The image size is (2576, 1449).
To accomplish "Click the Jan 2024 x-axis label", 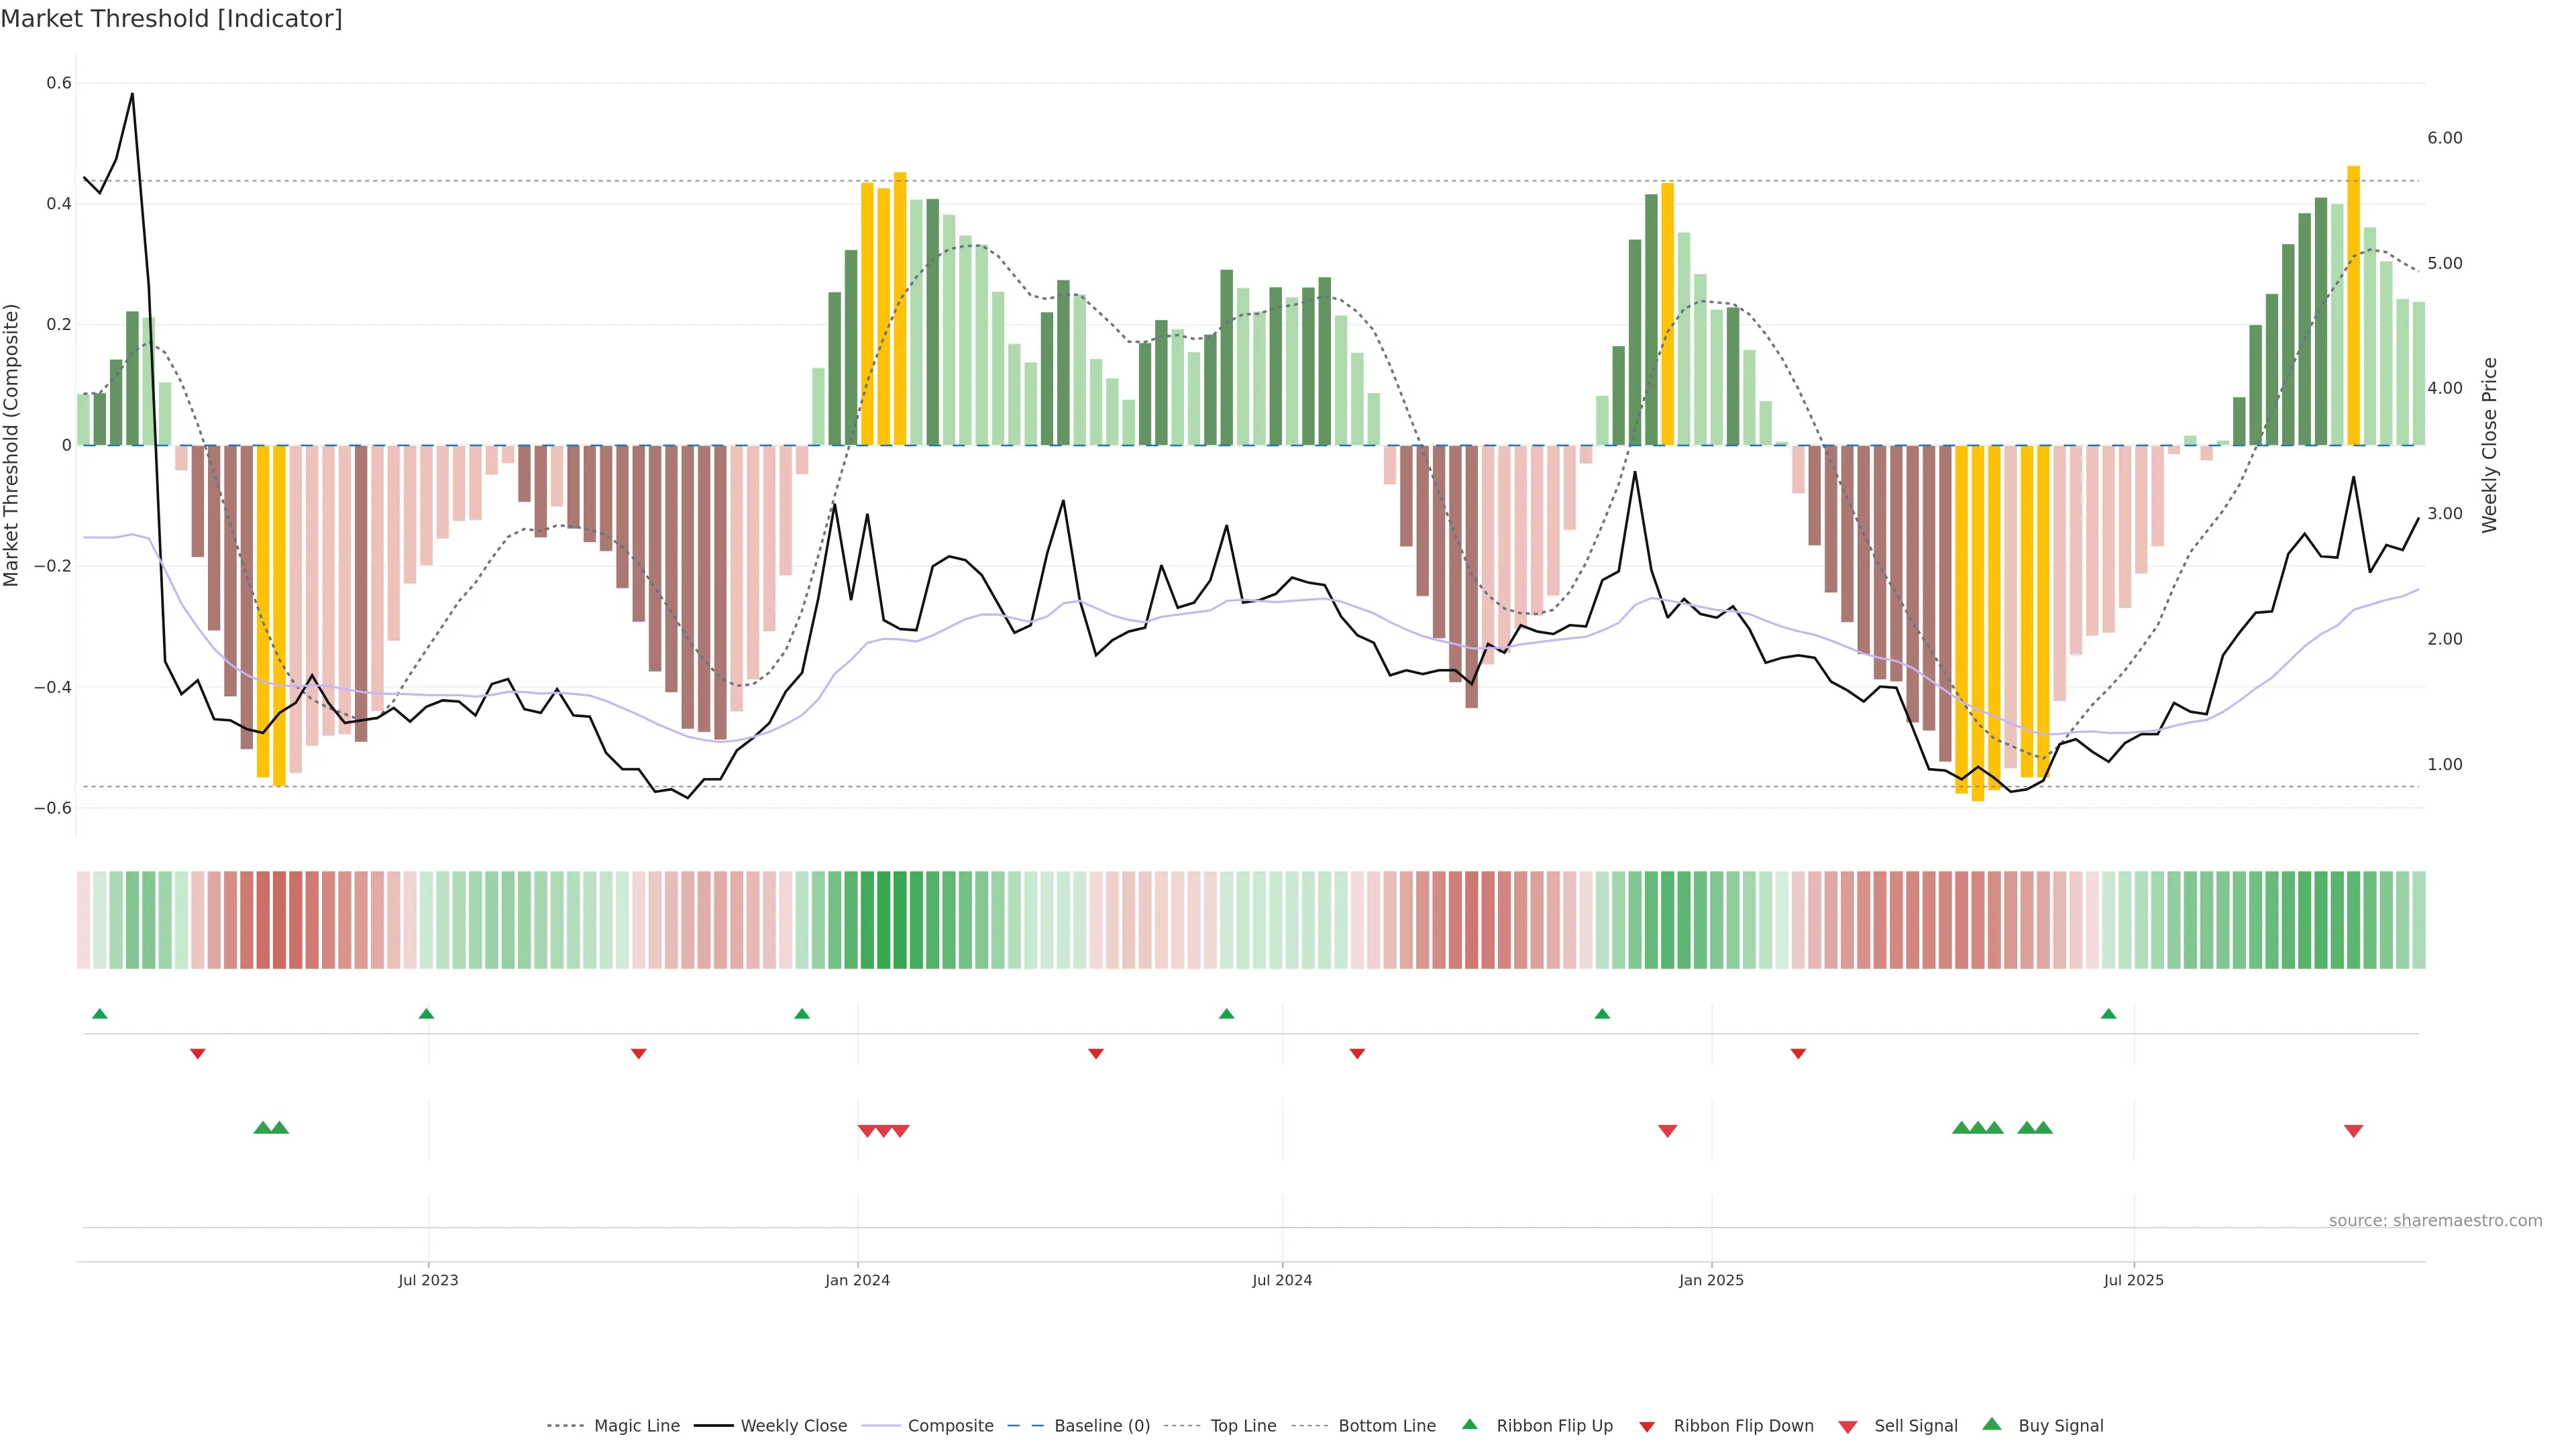I will [857, 1280].
